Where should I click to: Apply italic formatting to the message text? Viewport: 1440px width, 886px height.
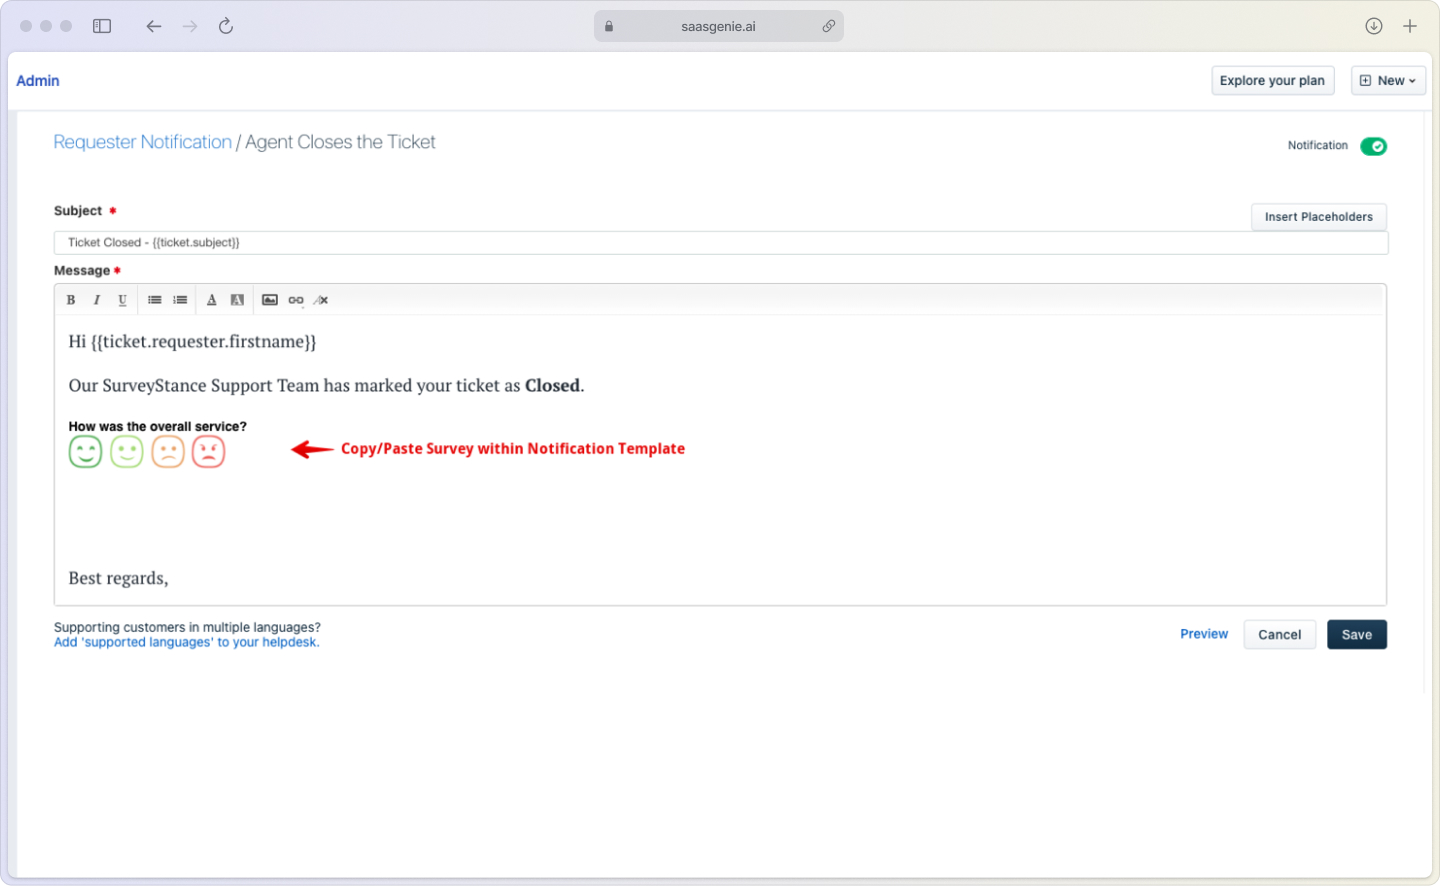(97, 299)
